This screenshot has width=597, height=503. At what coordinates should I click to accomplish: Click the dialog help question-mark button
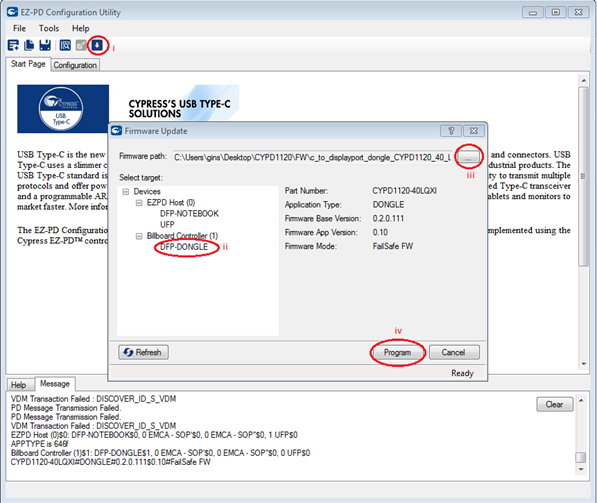pos(451,131)
